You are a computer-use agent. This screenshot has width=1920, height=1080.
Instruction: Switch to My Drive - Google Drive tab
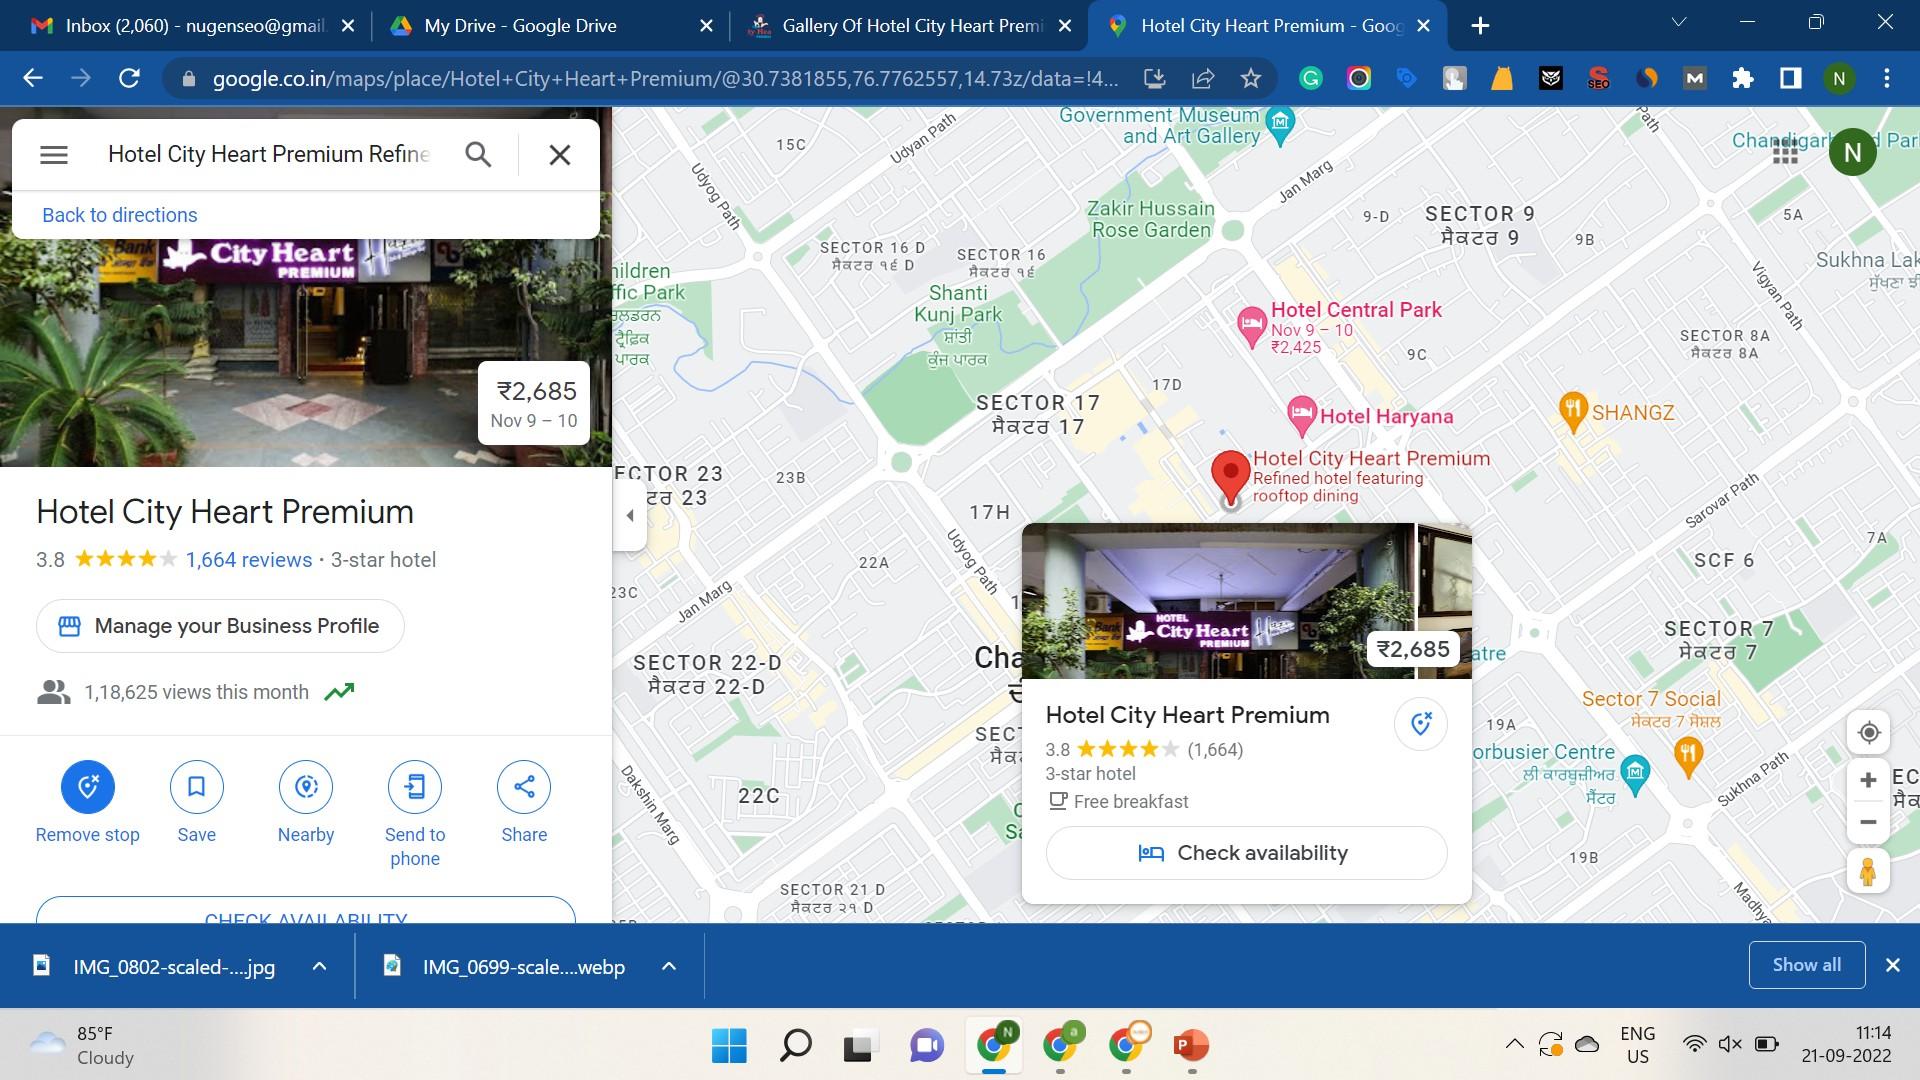coord(520,26)
